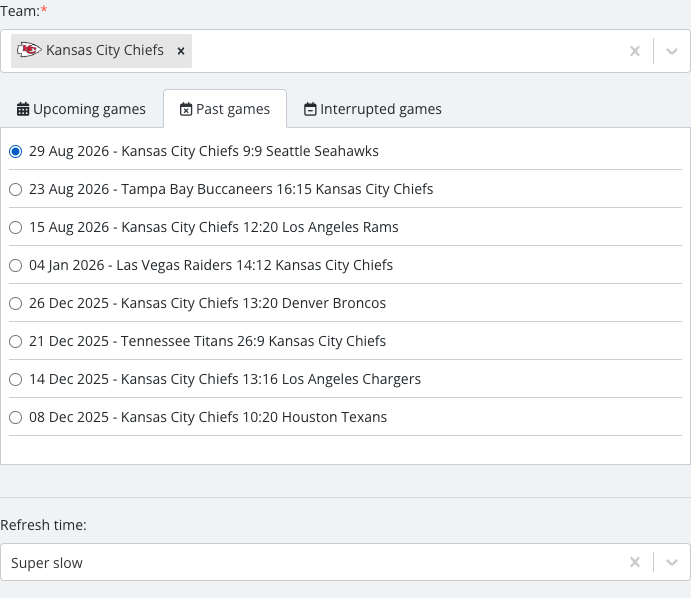
Task: Click the Kansas City Chiefs logo icon
Action: (x=29, y=50)
